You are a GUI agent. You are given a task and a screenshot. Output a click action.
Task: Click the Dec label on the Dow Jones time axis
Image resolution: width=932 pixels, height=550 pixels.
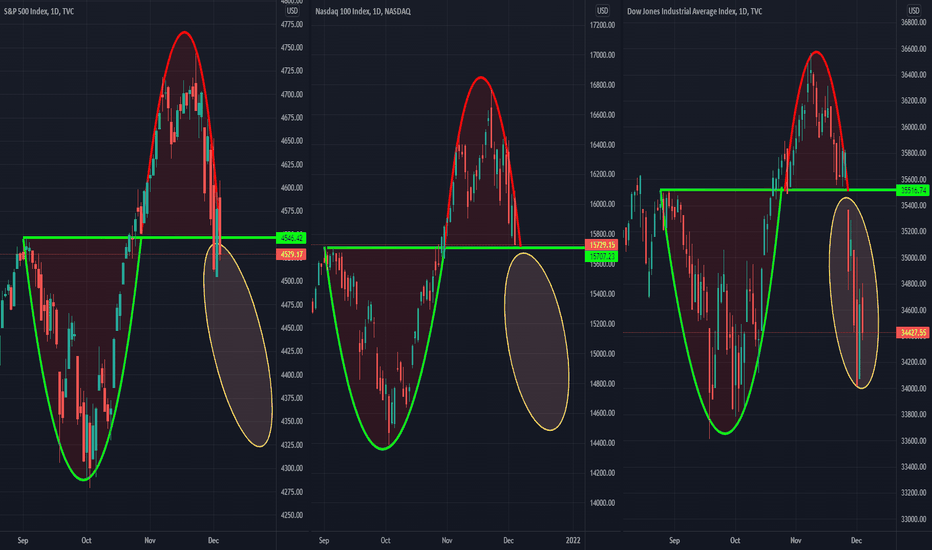pos(857,540)
